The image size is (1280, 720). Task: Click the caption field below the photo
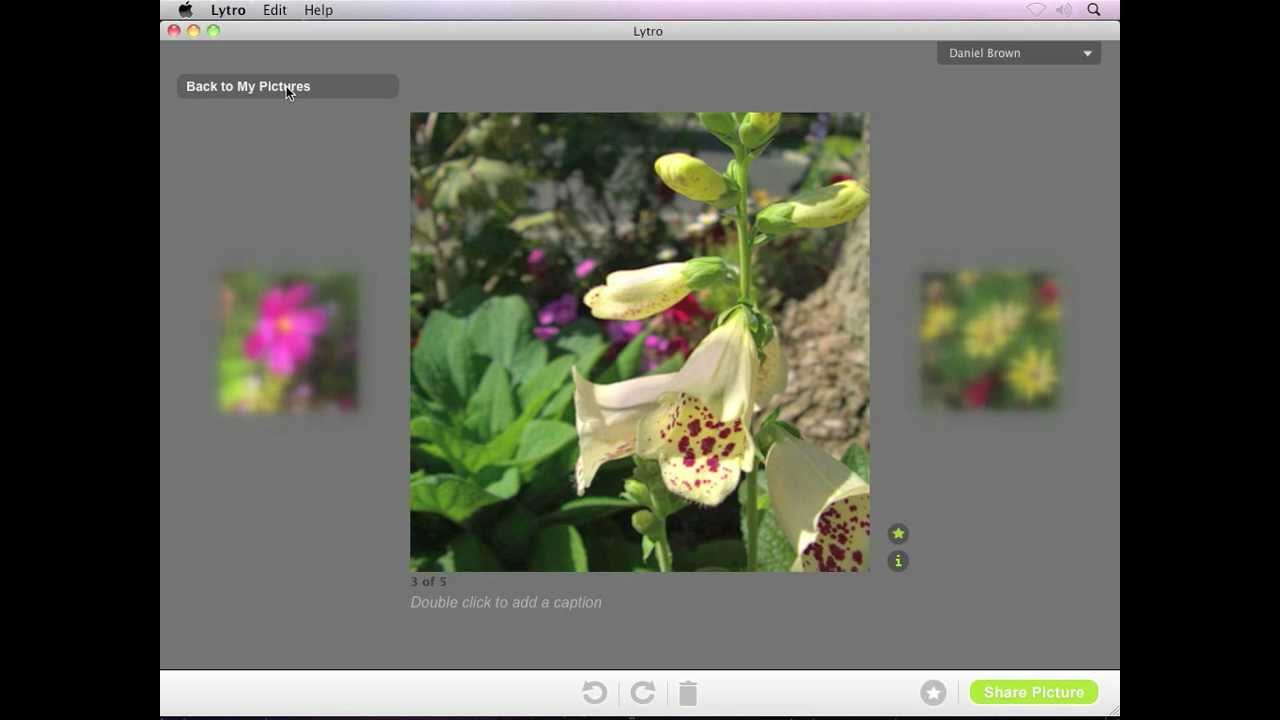click(506, 602)
